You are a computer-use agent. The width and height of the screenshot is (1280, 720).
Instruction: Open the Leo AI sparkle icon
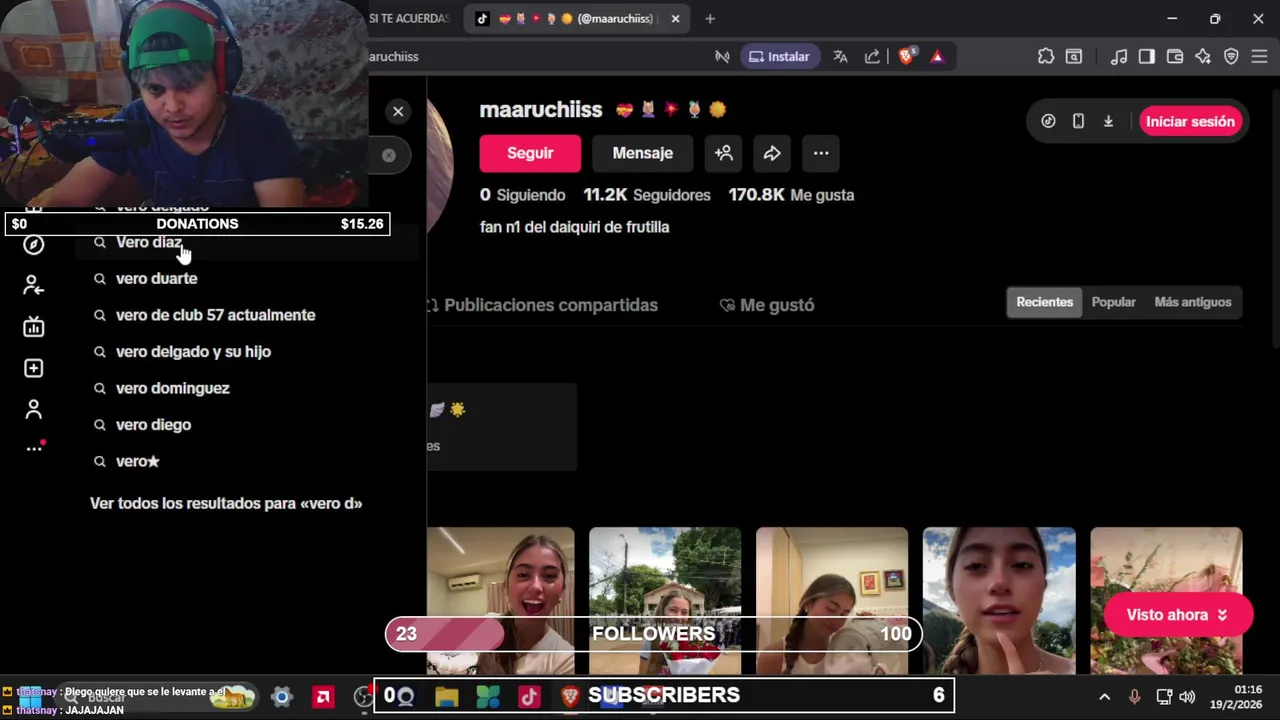(x=1203, y=56)
